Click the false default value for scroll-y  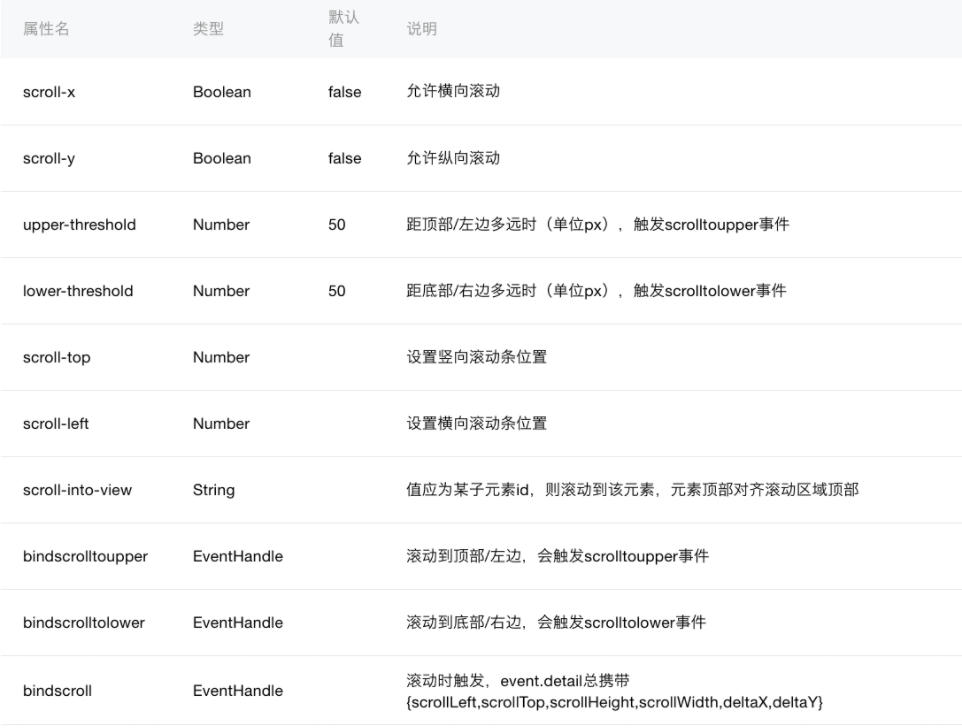pos(344,158)
